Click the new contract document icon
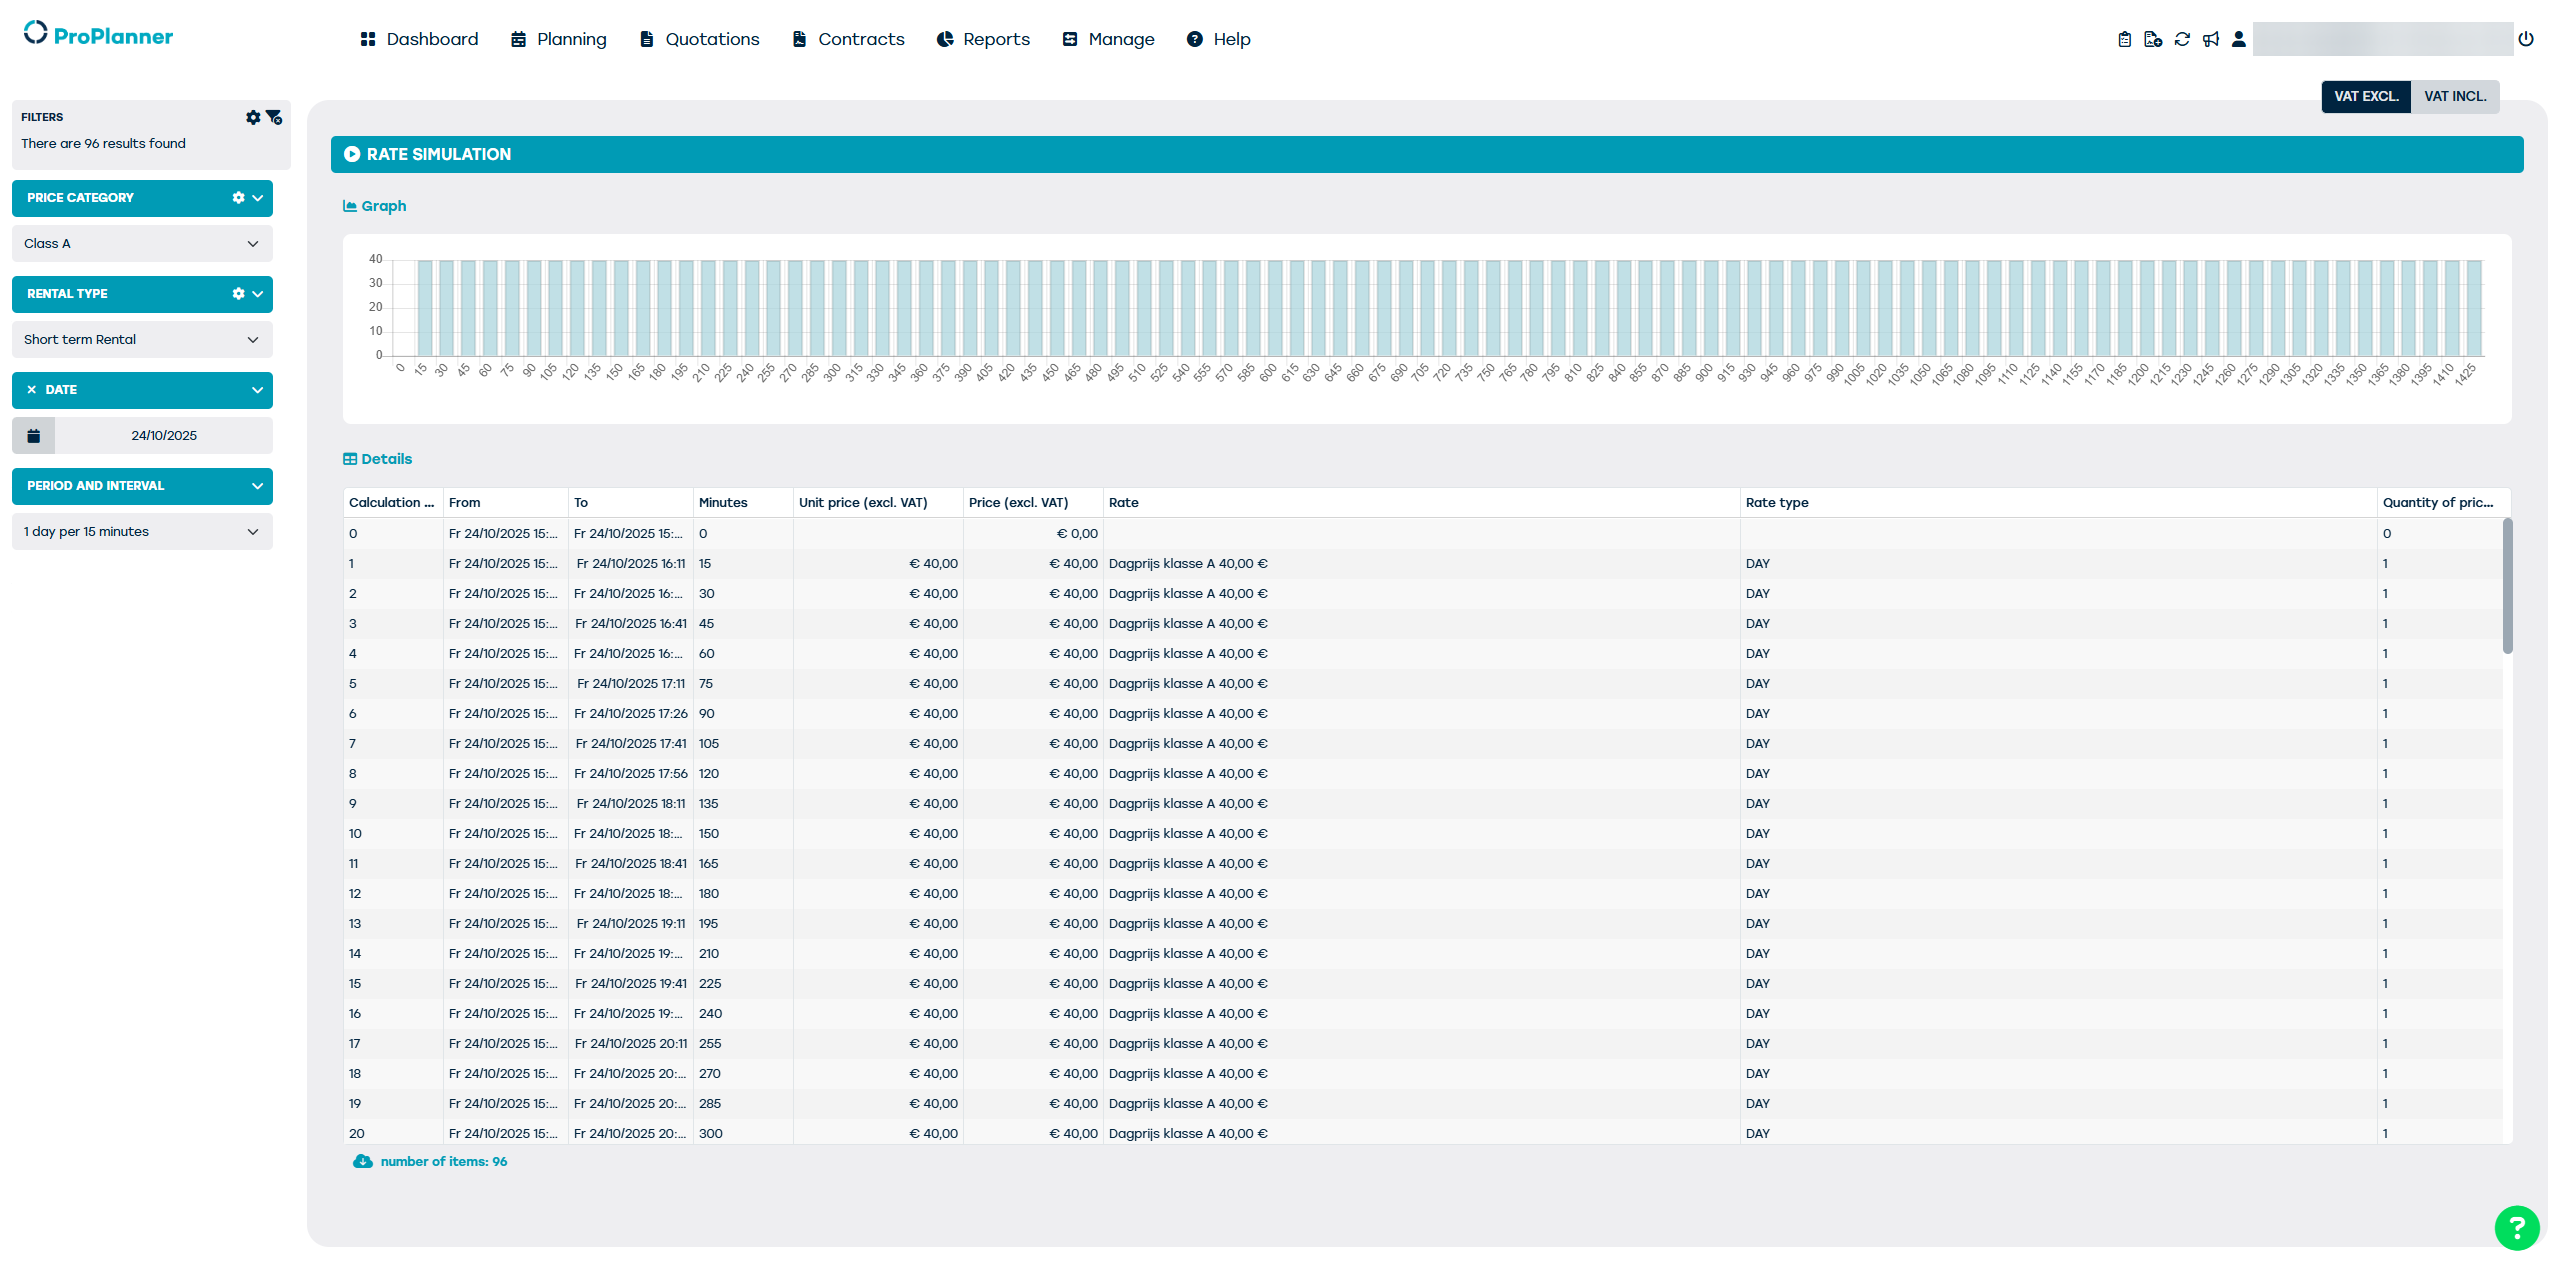2560x1271 pixels. click(2153, 39)
